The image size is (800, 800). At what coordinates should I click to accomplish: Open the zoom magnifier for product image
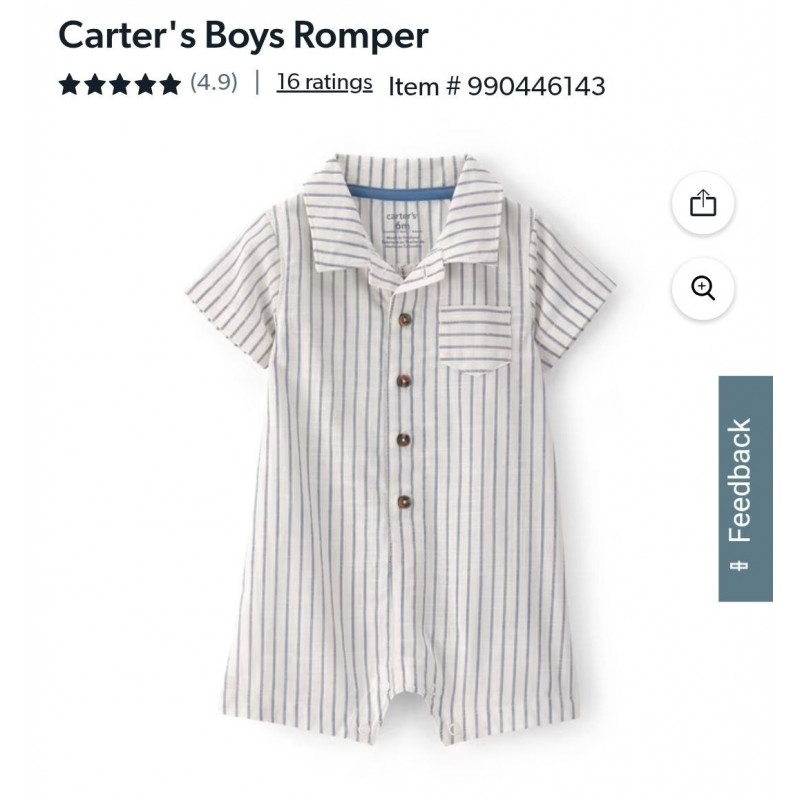point(703,289)
